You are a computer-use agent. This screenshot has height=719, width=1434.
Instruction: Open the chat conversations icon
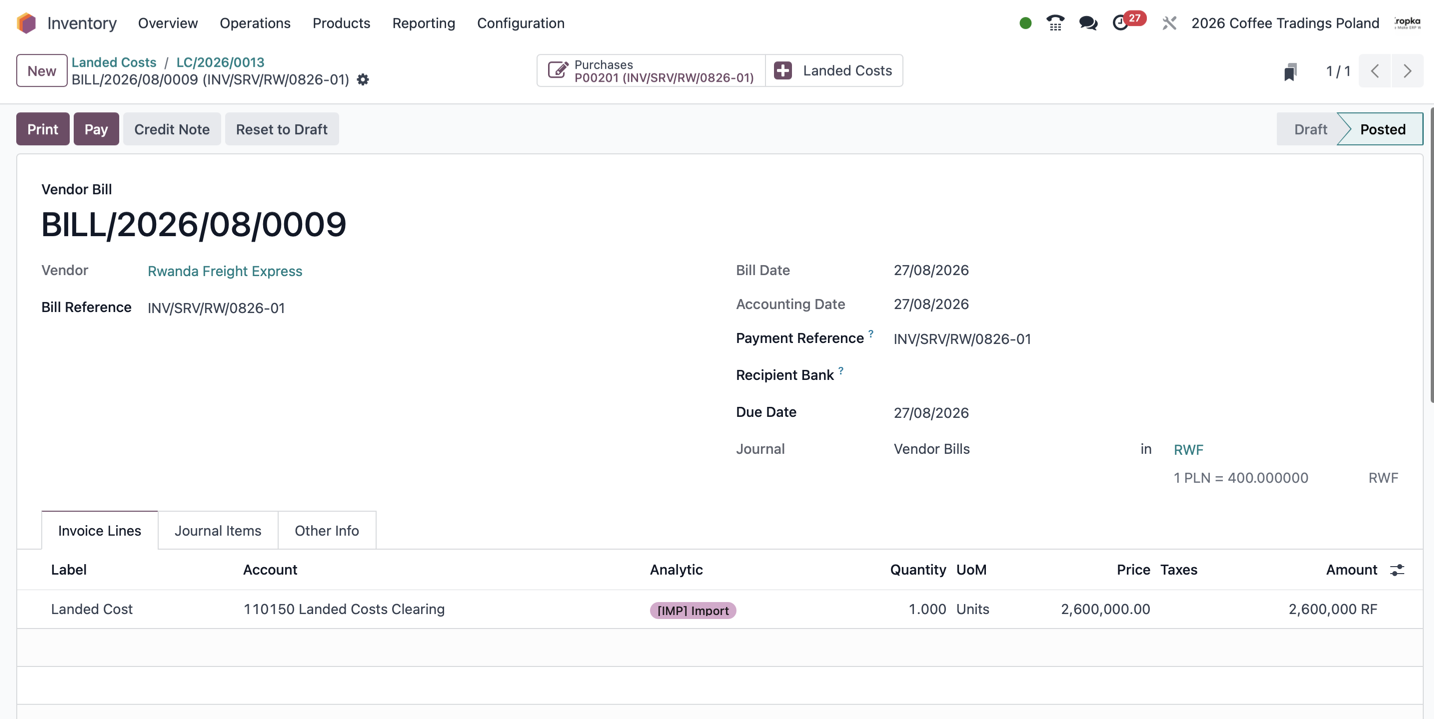coord(1088,23)
